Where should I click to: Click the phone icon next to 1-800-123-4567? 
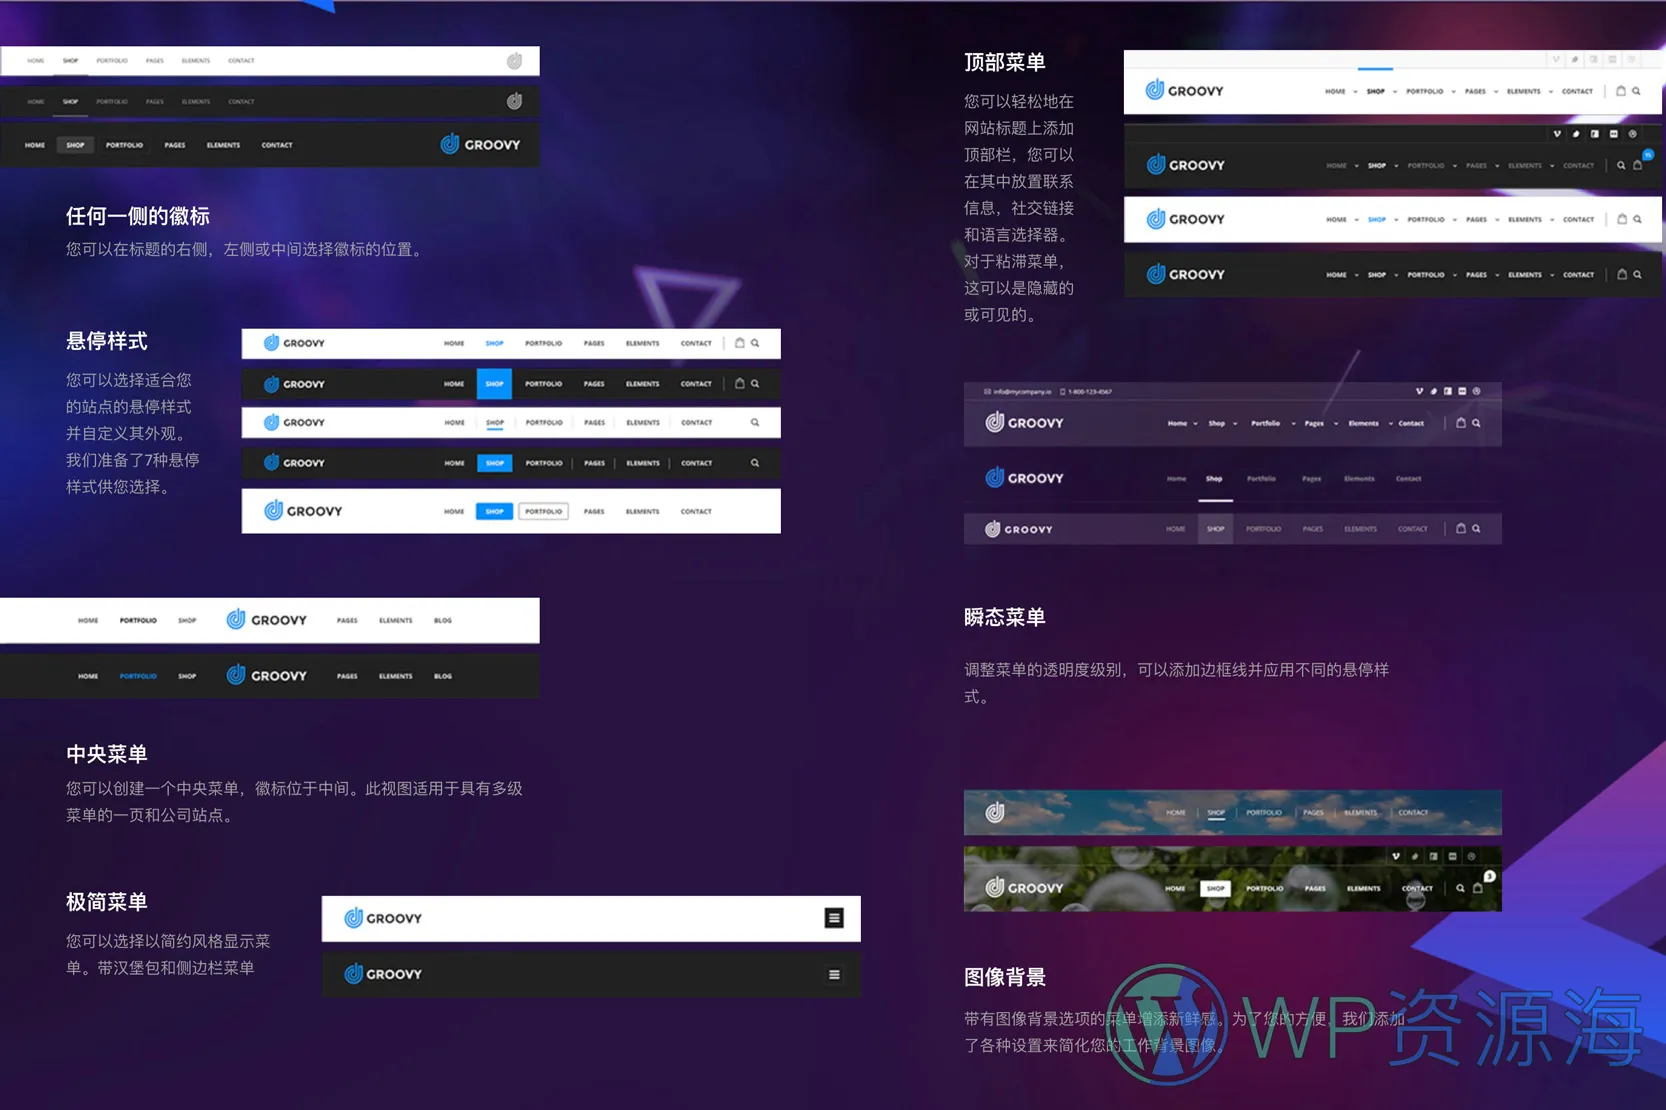click(1063, 391)
